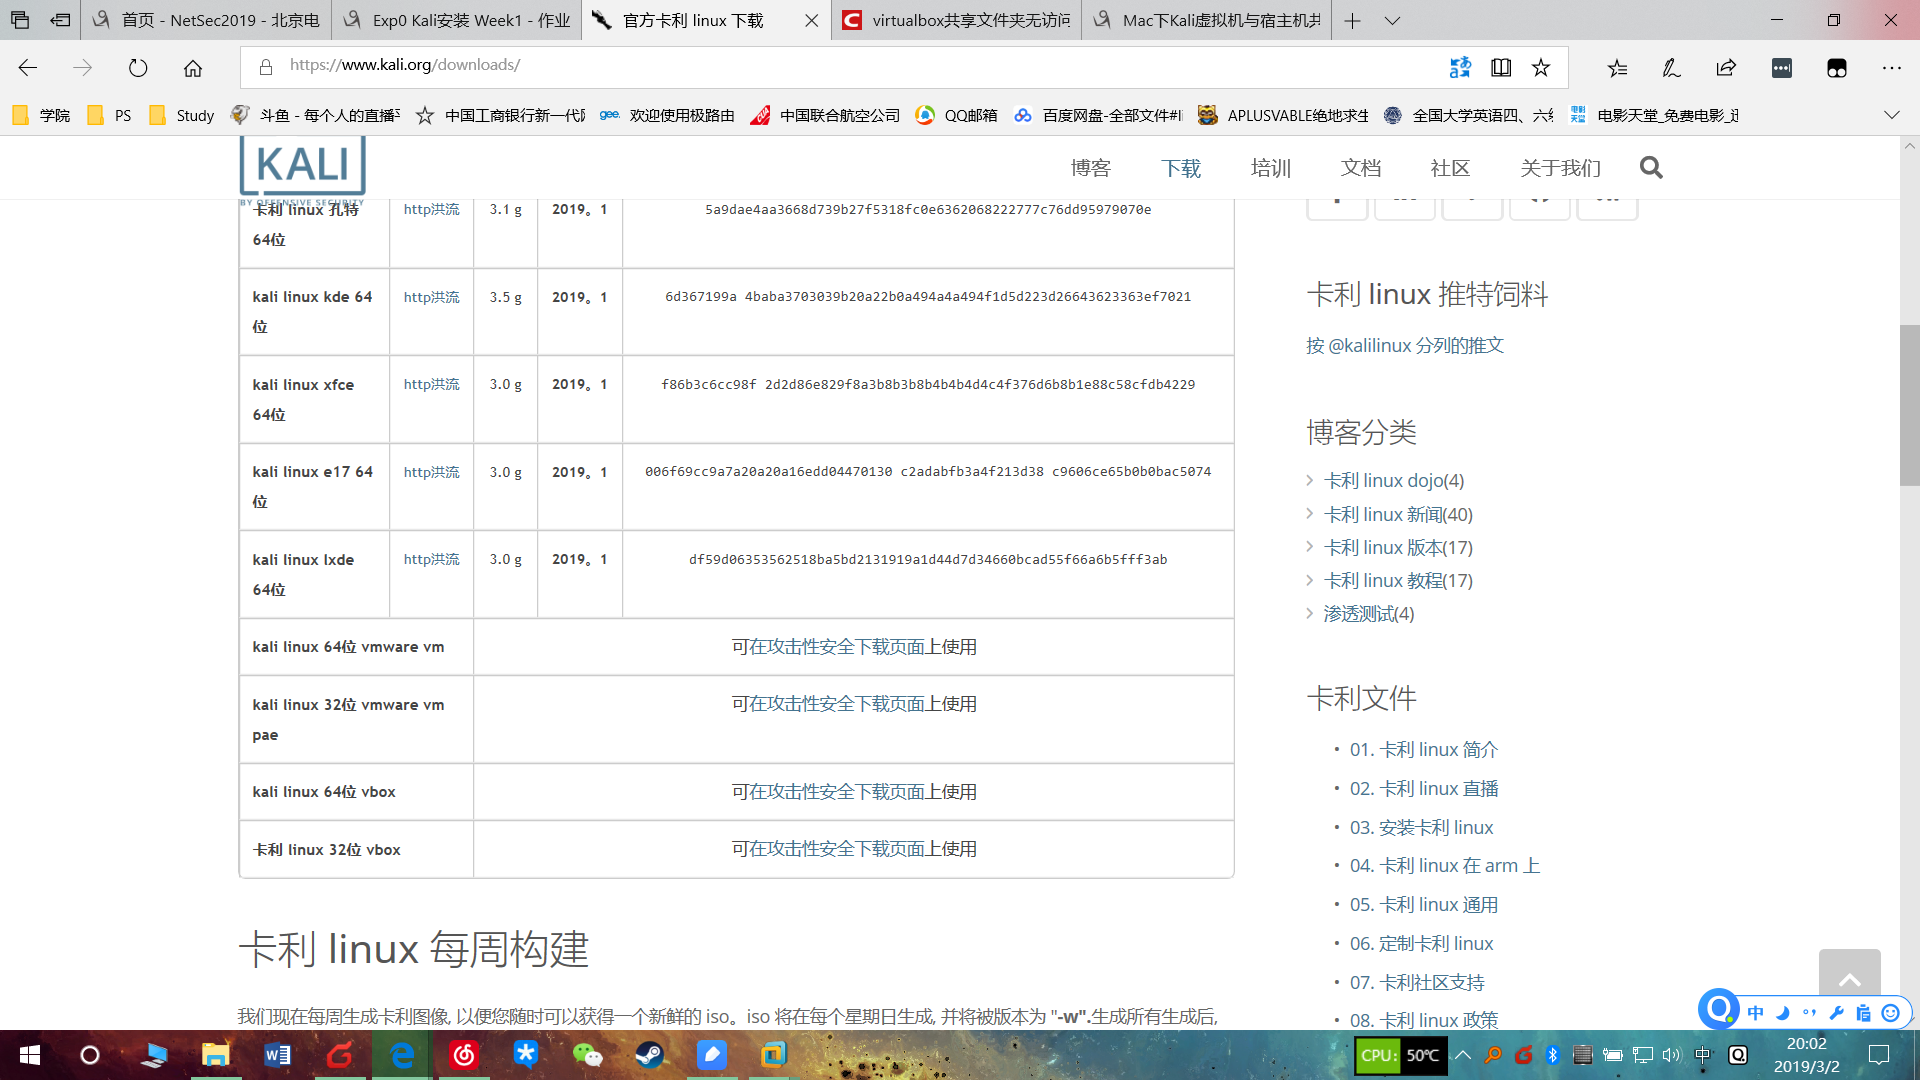Click http link for kali linux kde 64位
This screenshot has width=1920, height=1080.
pos(417,297)
